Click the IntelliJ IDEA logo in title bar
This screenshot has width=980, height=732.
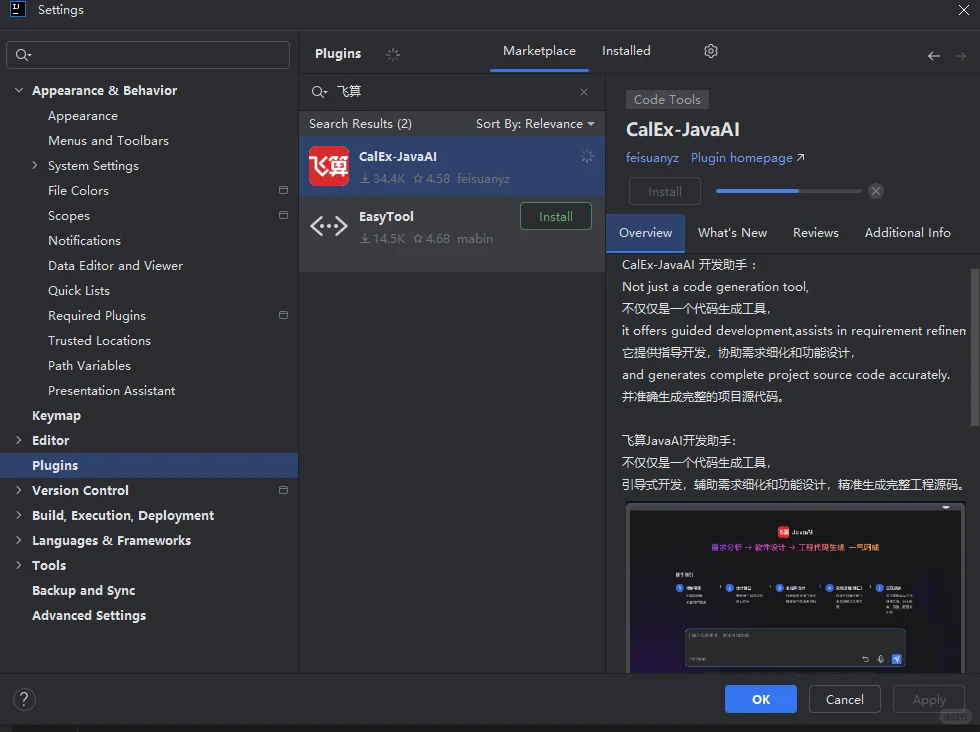coord(18,9)
